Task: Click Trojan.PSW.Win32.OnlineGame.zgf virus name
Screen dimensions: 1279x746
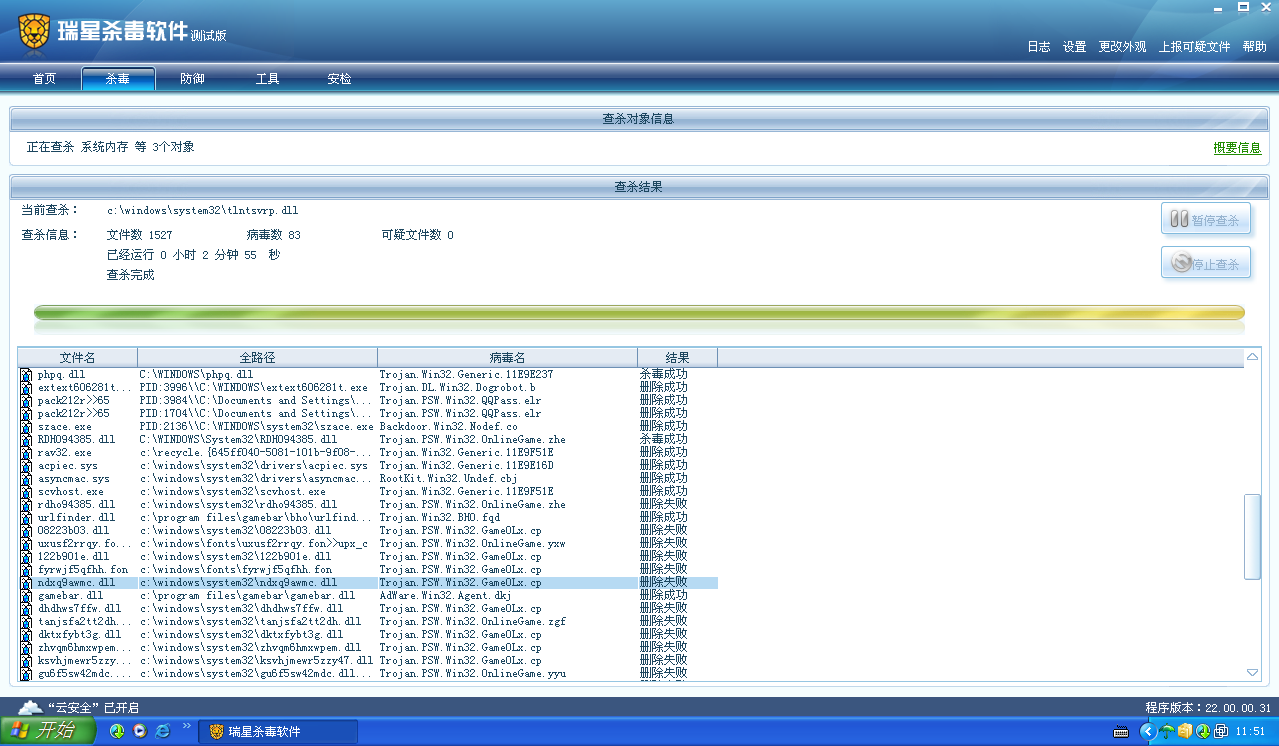Action: click(x=472, y=621)
